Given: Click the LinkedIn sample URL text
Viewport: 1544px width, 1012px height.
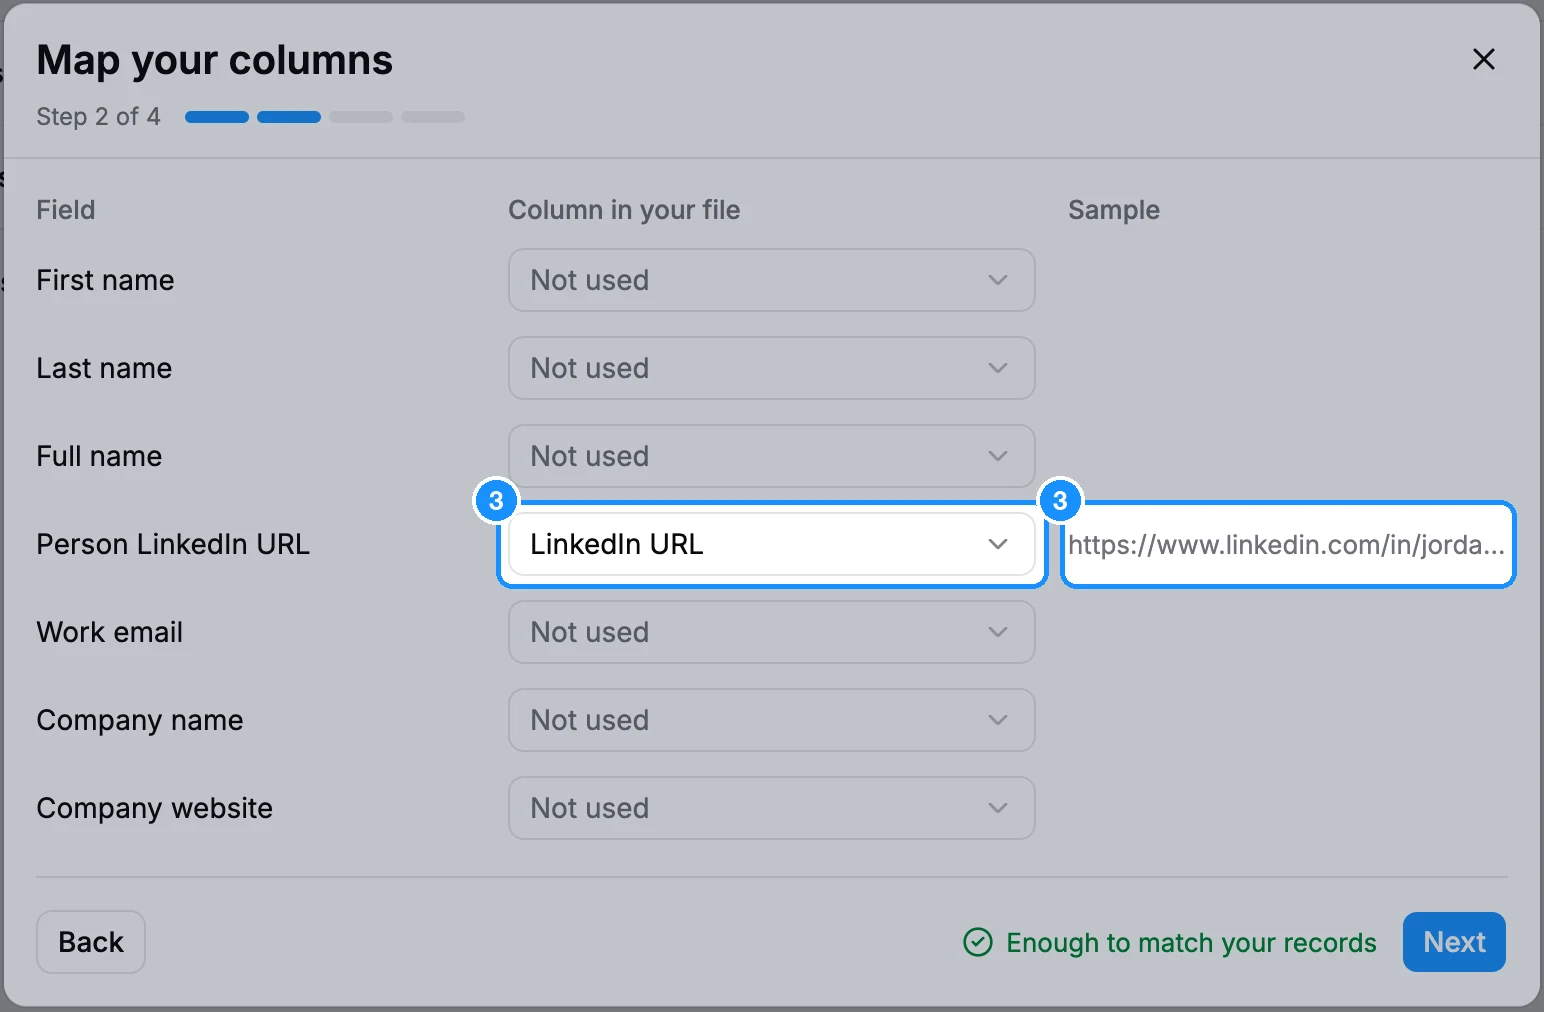Looking at the screenshot, I should 1286,545.
